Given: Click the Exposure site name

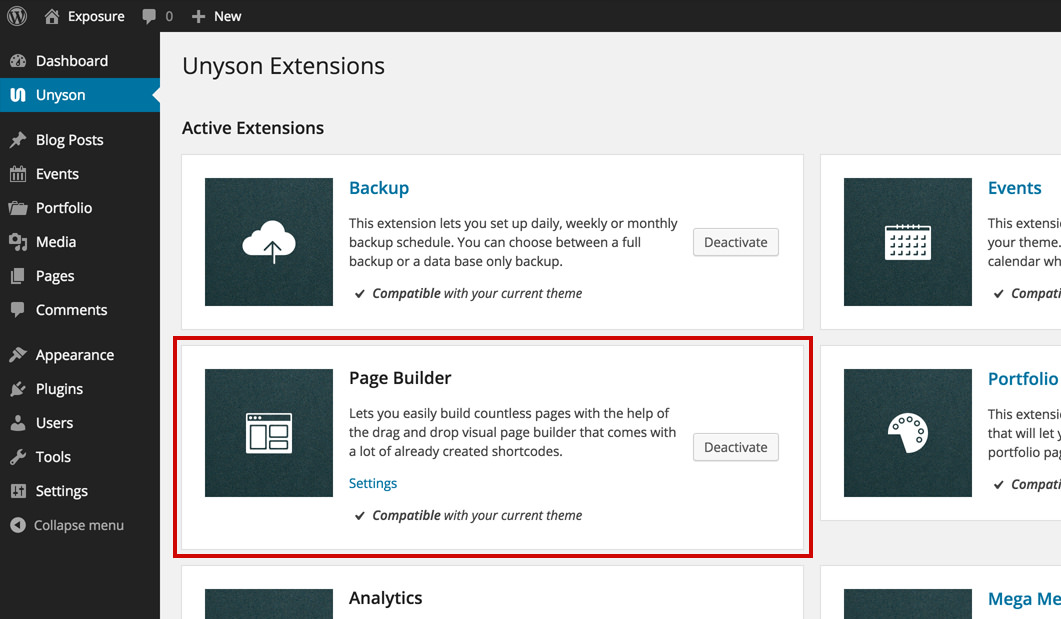Looking at the screenshot, I should pyautogui.click(x=96, y=16).
